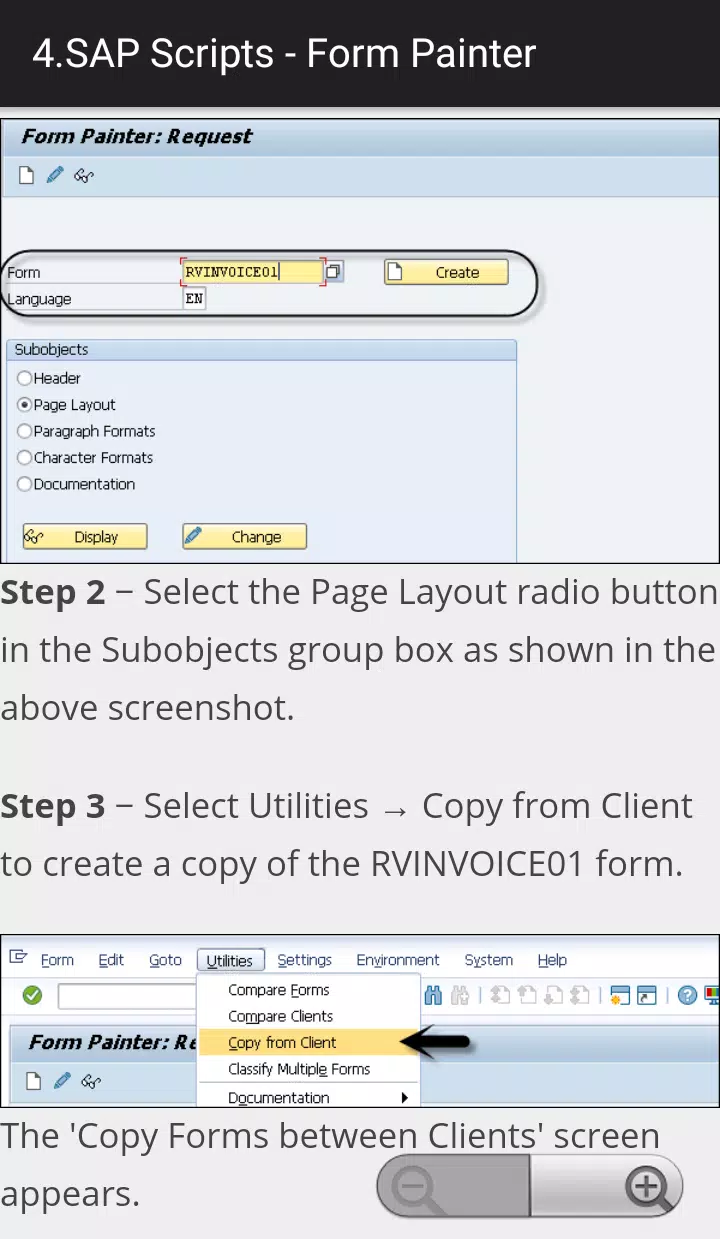Click the bold 'Step 3' text
720x1239 pixels.
pyautogui.click(x=52, y=806)
